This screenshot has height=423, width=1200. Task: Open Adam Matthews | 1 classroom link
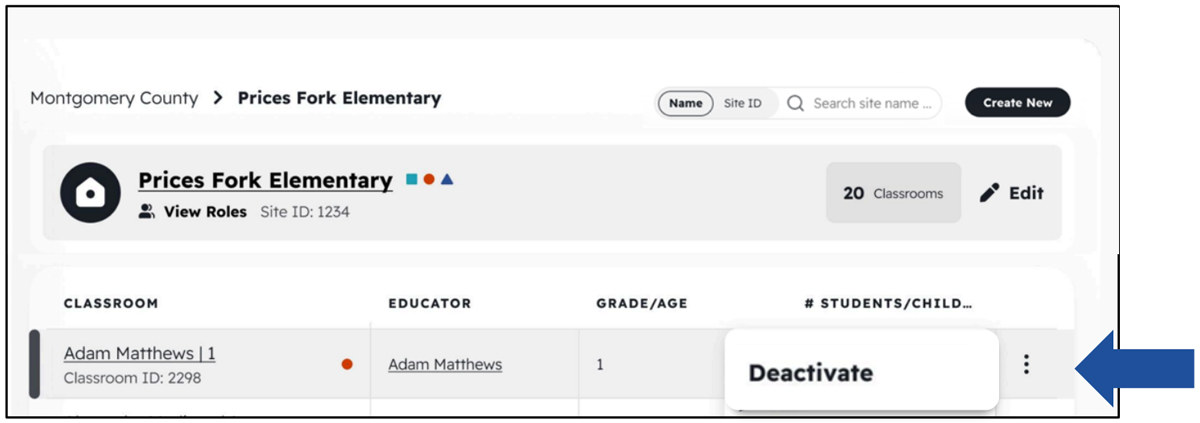coord(139,354)
